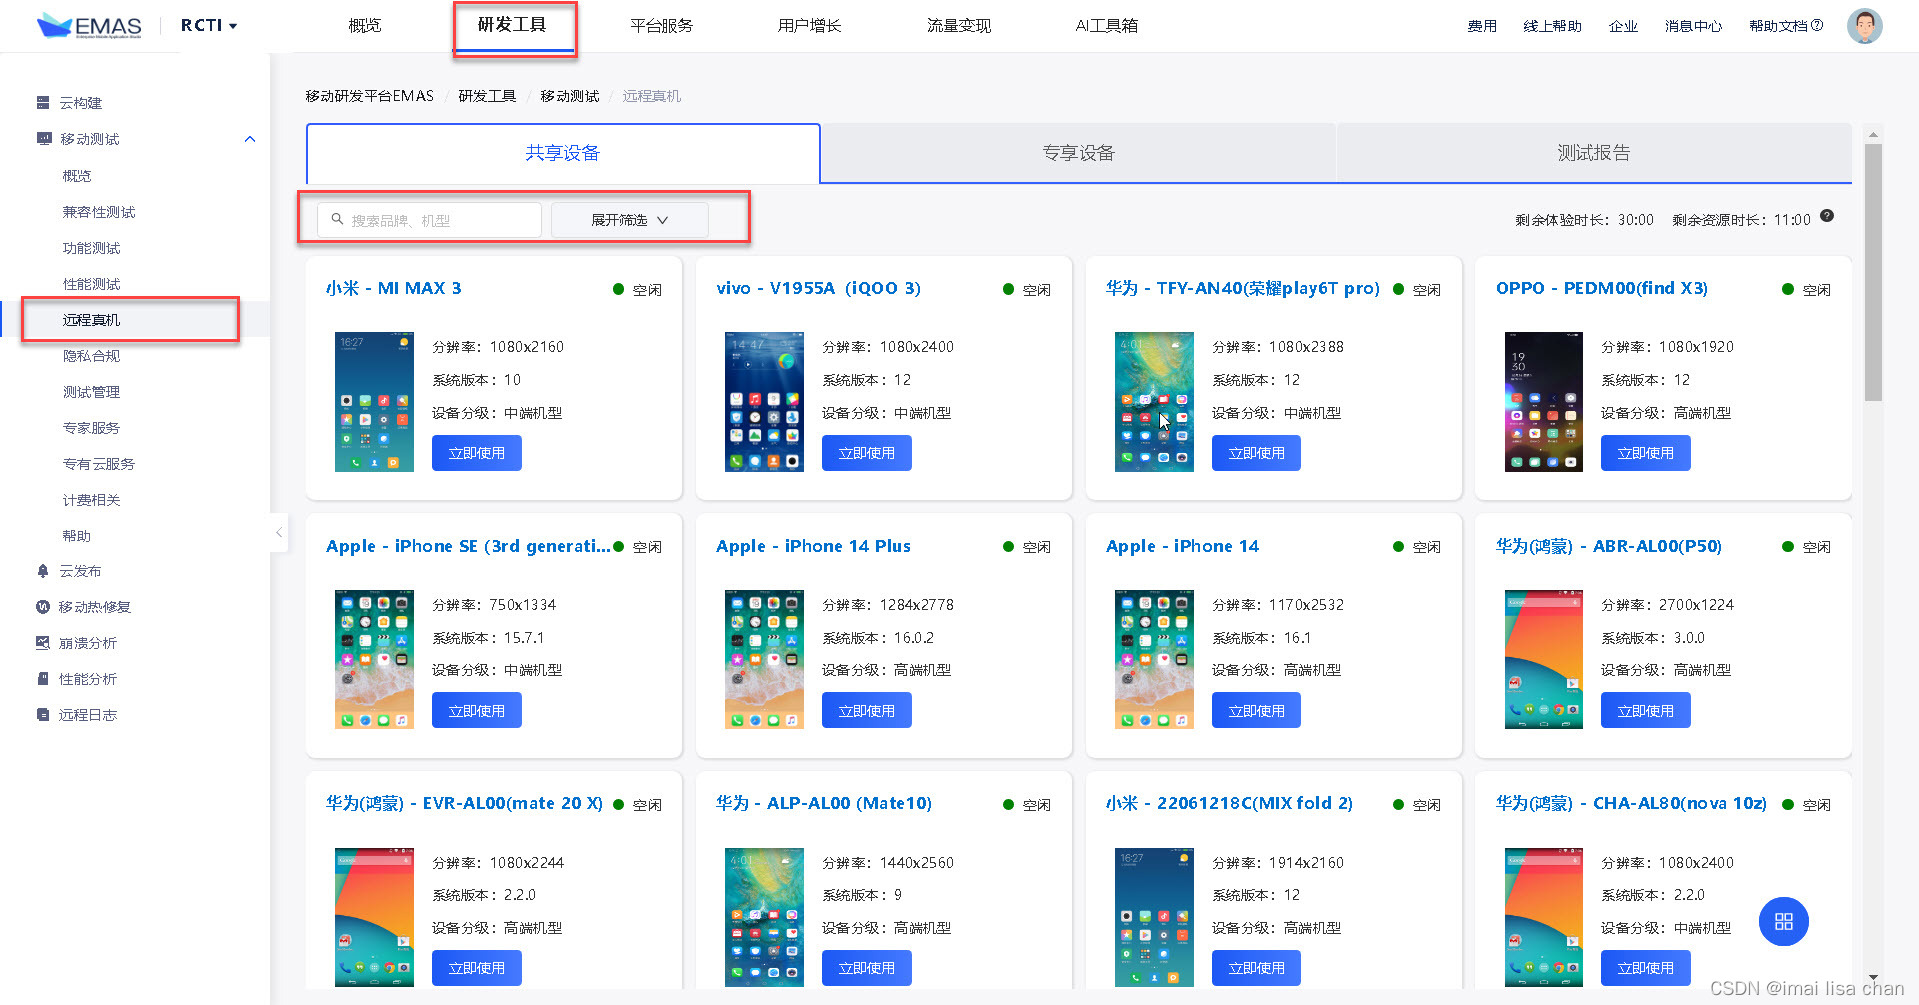Screen dimensions: 1919x1005
Task: Click 立即使用 for iPhone 14 Plus
Action: 867,711
